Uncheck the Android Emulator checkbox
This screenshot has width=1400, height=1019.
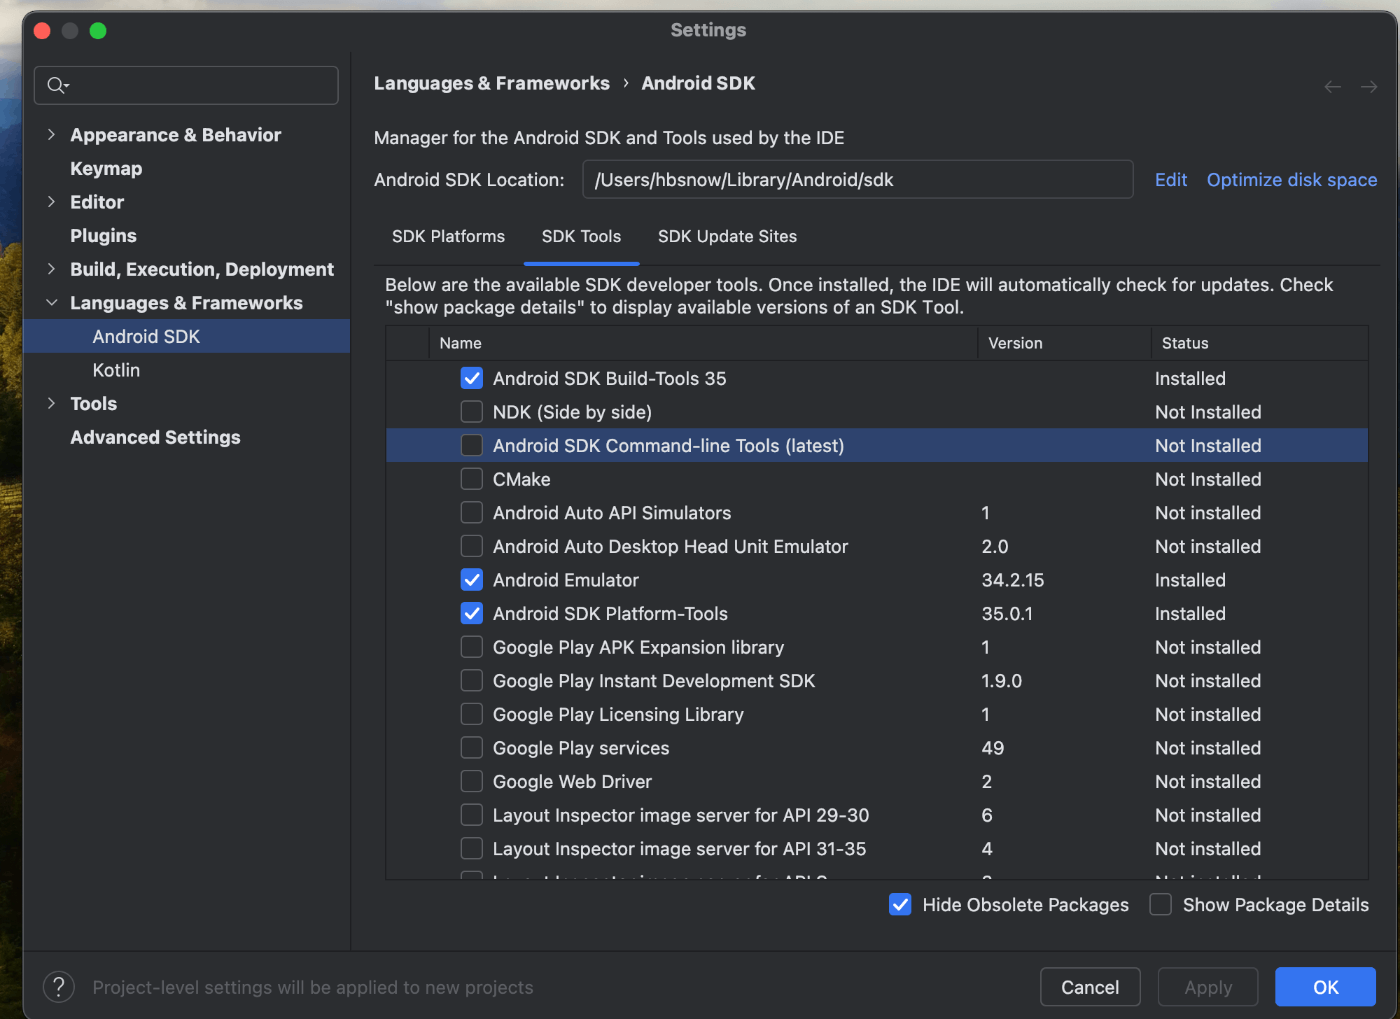[x=472, y=580]
